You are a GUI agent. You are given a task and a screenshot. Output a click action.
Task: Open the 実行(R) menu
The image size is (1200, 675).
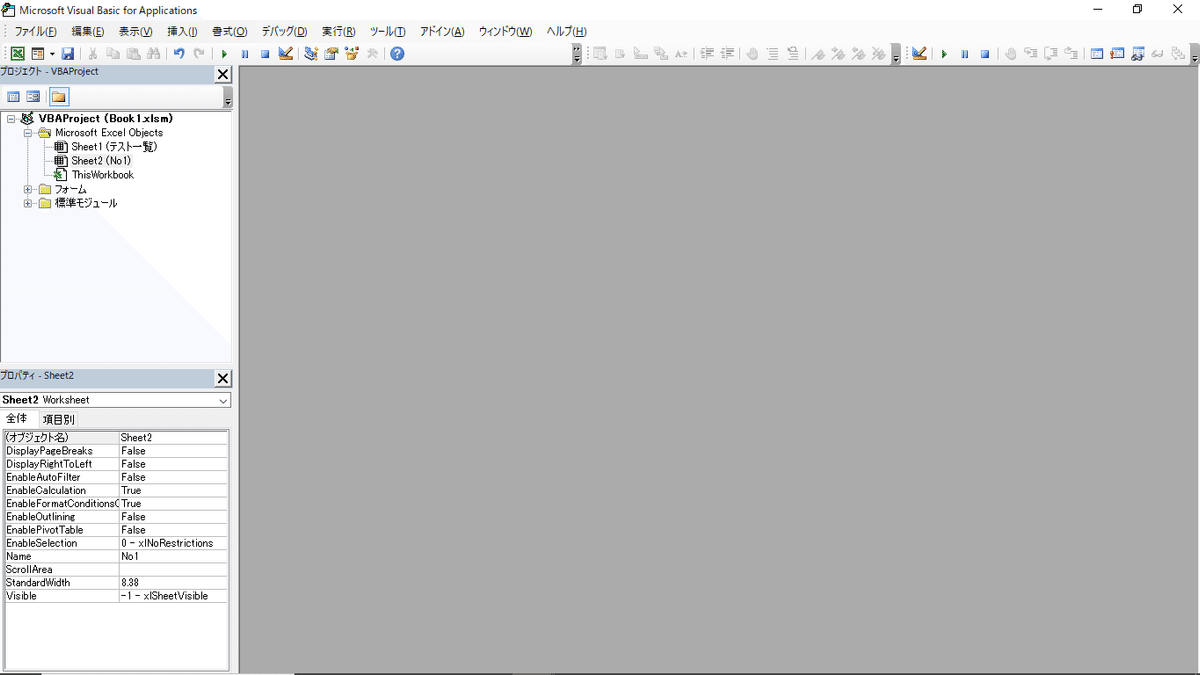[338, 32]
